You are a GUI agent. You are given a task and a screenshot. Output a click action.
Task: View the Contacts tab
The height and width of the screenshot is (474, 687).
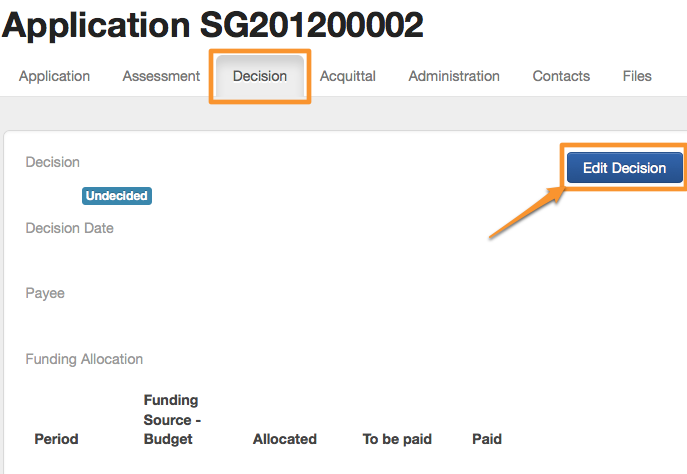(x=561, y=76)
